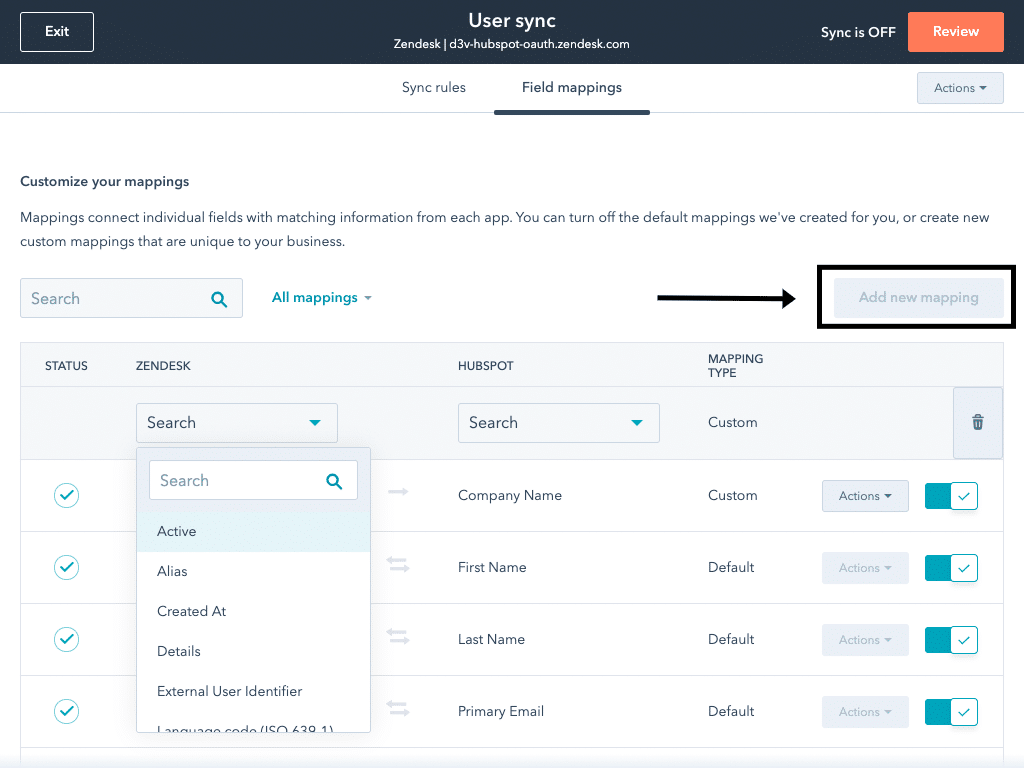This screenshot has height=768, width=1024.
Task: Click the MAPPING TYPE column header
Action: pyautogui.click(x=735, y=366)
